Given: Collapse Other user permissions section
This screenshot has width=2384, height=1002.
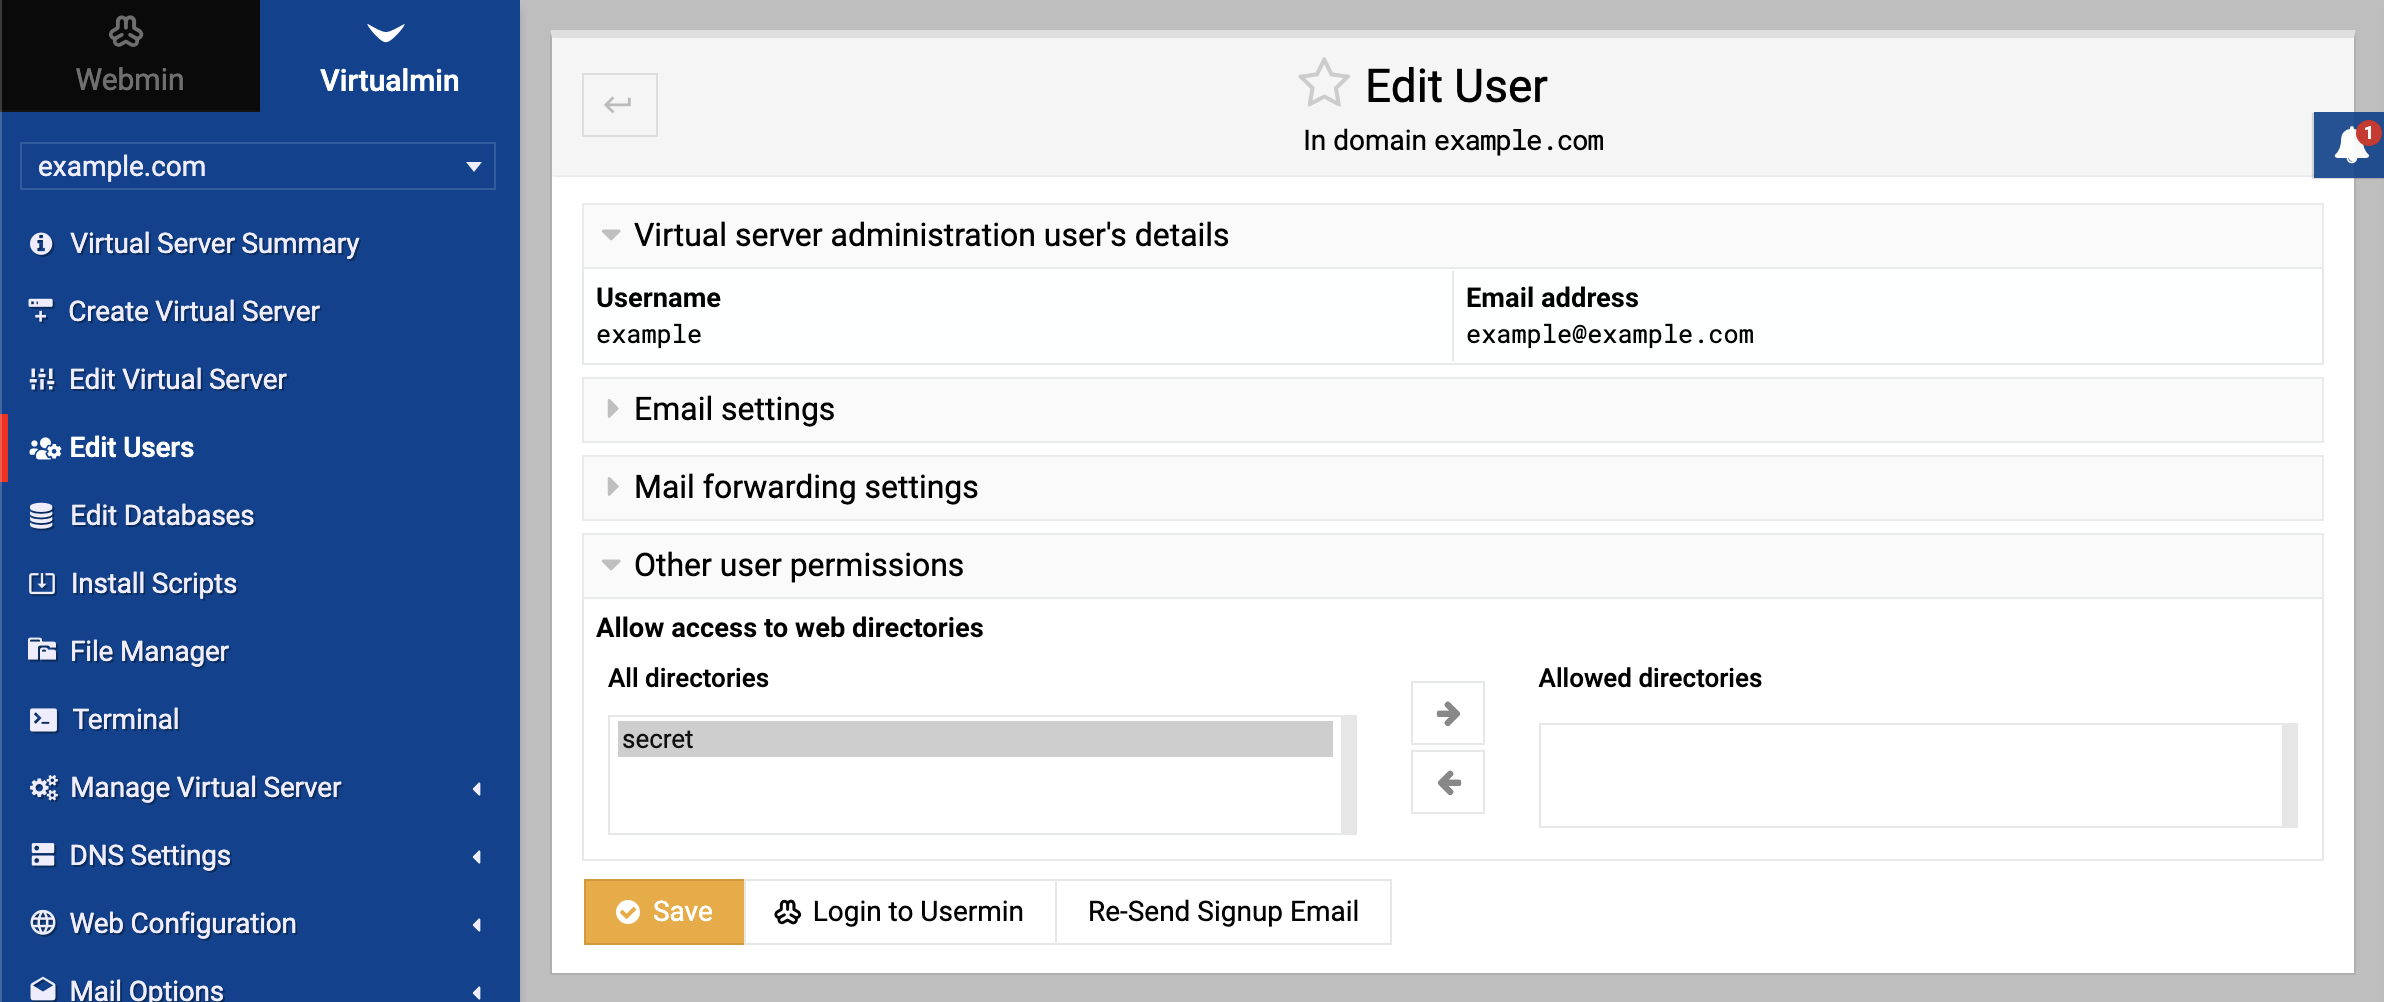Looking at the screenshot, I should [x=1452, y=565].
